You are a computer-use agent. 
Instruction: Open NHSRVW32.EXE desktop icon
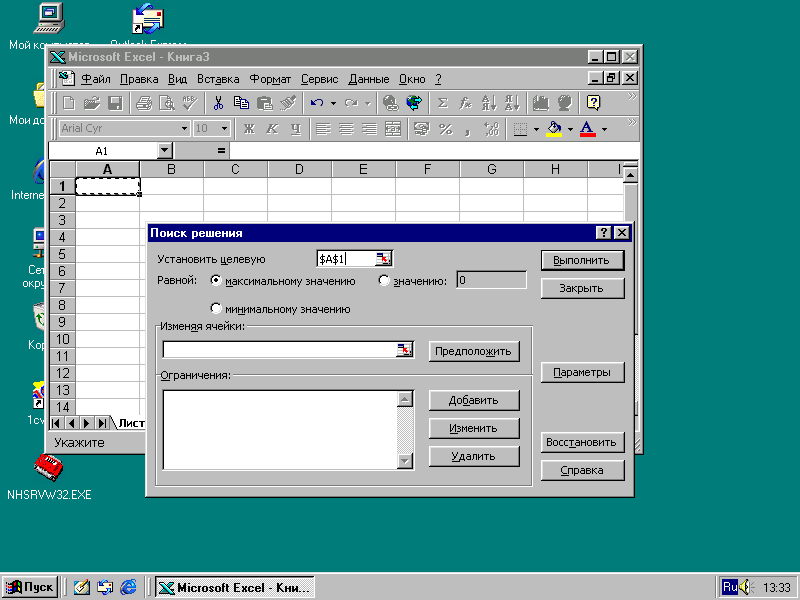click(49, 478)
